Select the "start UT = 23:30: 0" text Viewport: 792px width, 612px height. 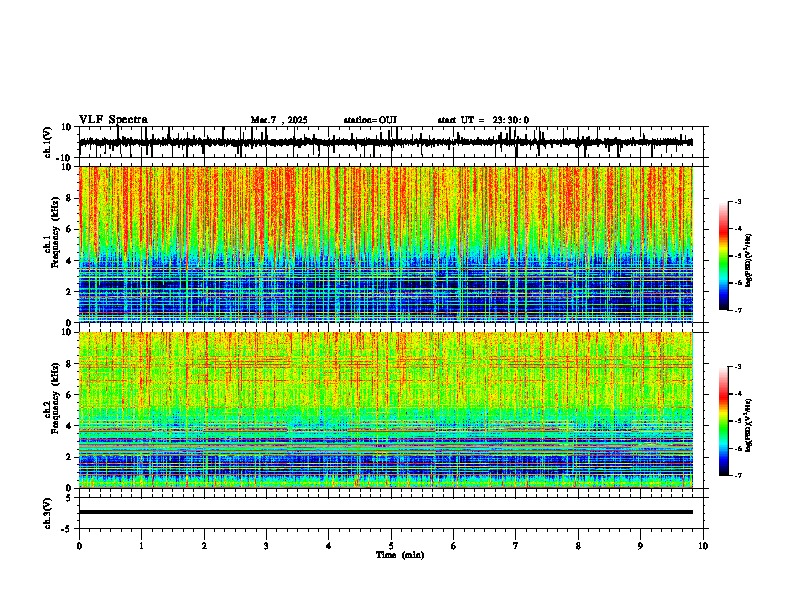click(x=483, y=120)
